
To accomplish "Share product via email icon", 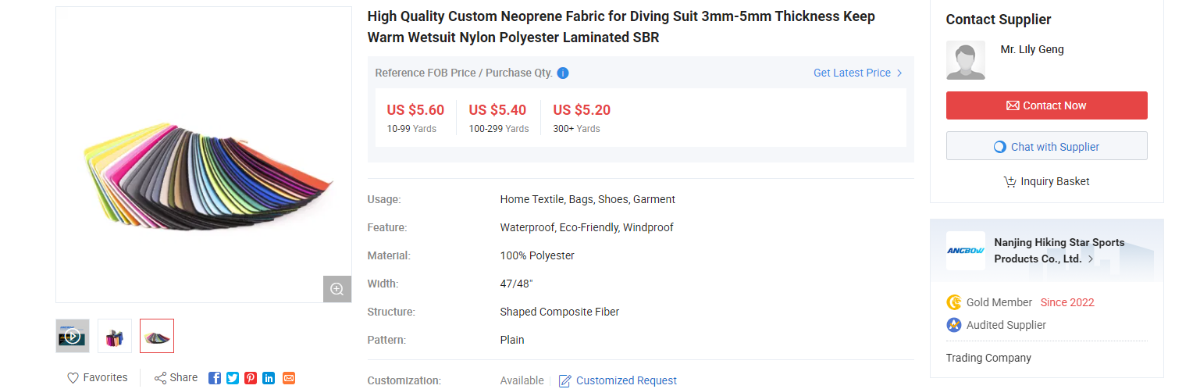I will click(289, 378).
